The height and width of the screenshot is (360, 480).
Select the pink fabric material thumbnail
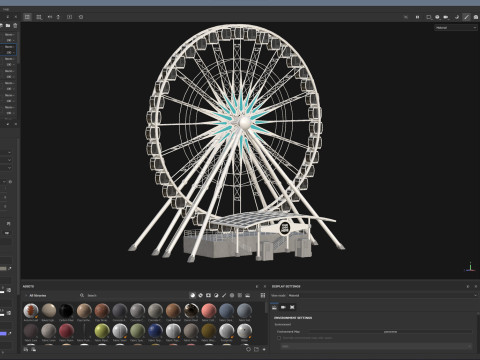coord(209,311)
